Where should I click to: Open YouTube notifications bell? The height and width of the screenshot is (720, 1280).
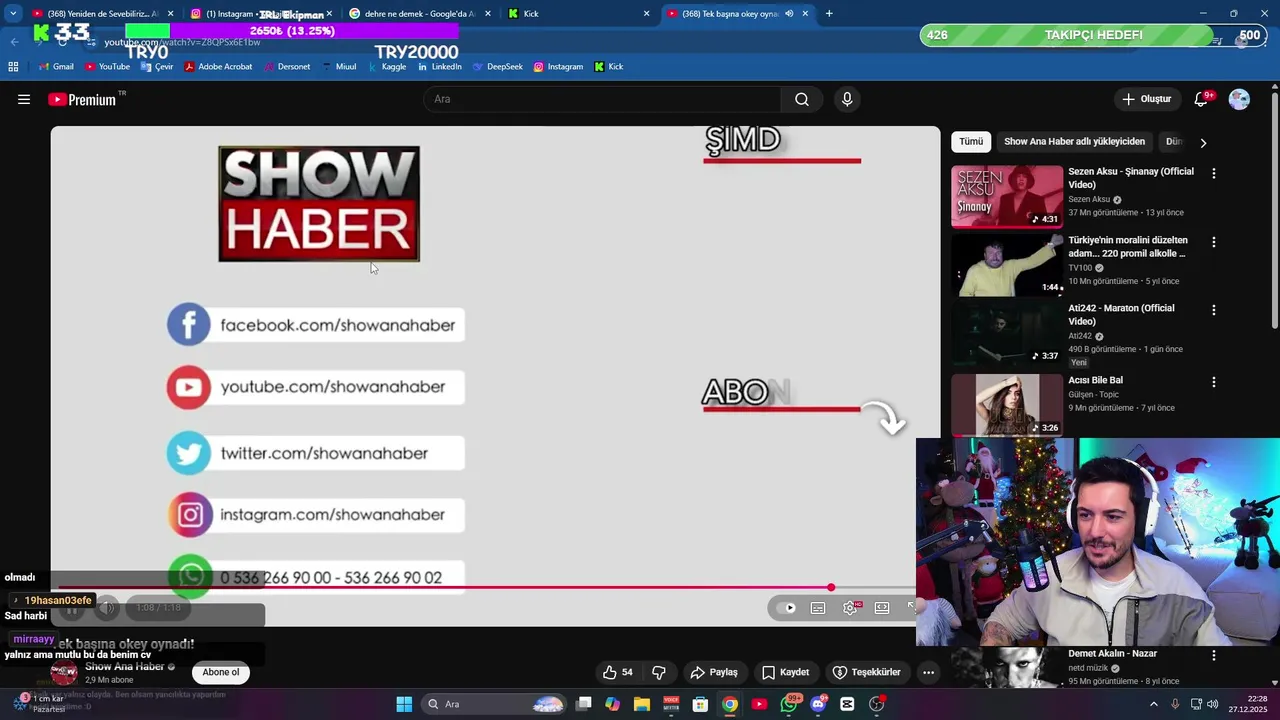tap(1202, 99)
